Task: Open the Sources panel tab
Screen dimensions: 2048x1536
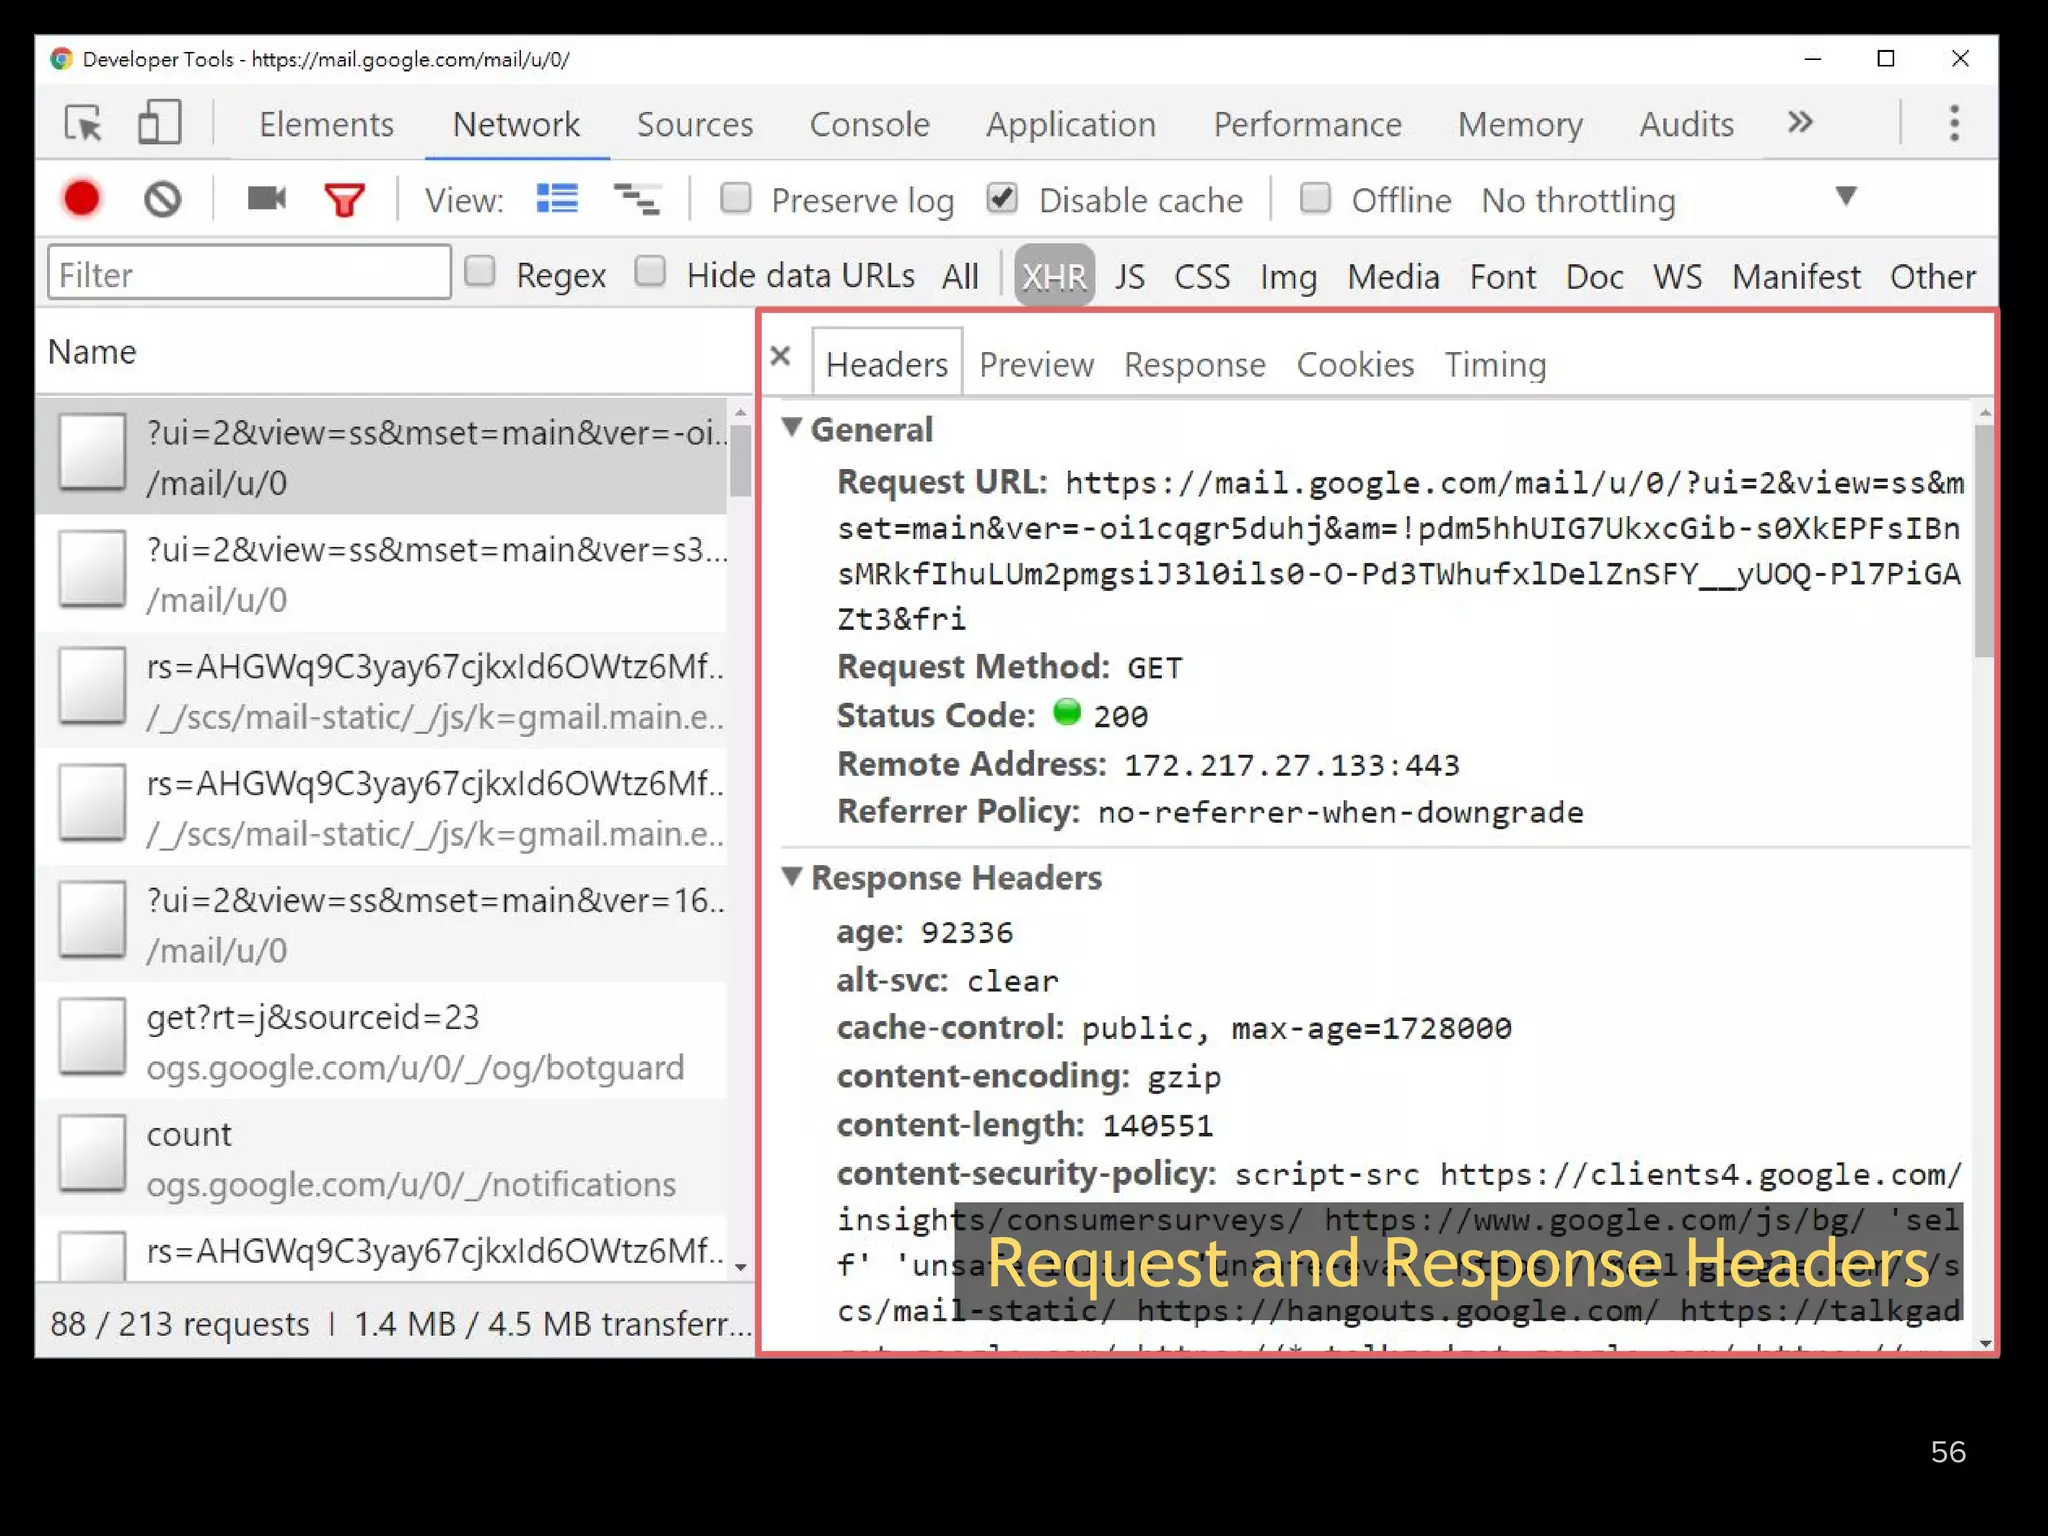Action: [x=695, y=124]
